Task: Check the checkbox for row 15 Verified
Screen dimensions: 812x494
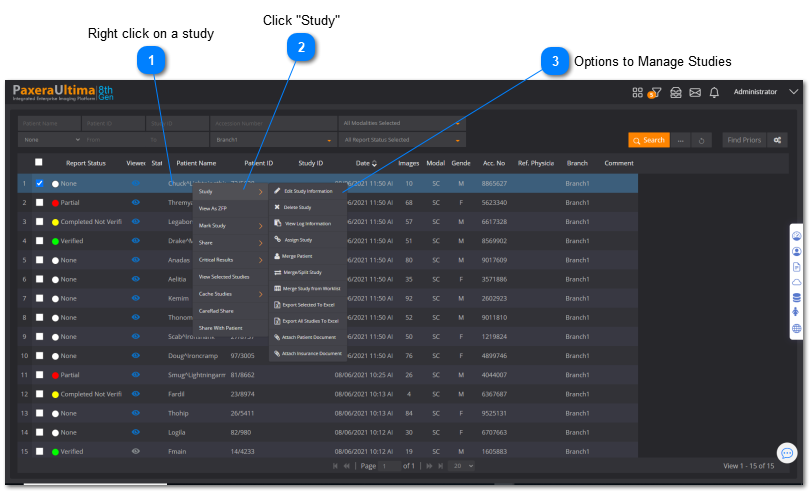Action: click(39, 452)
